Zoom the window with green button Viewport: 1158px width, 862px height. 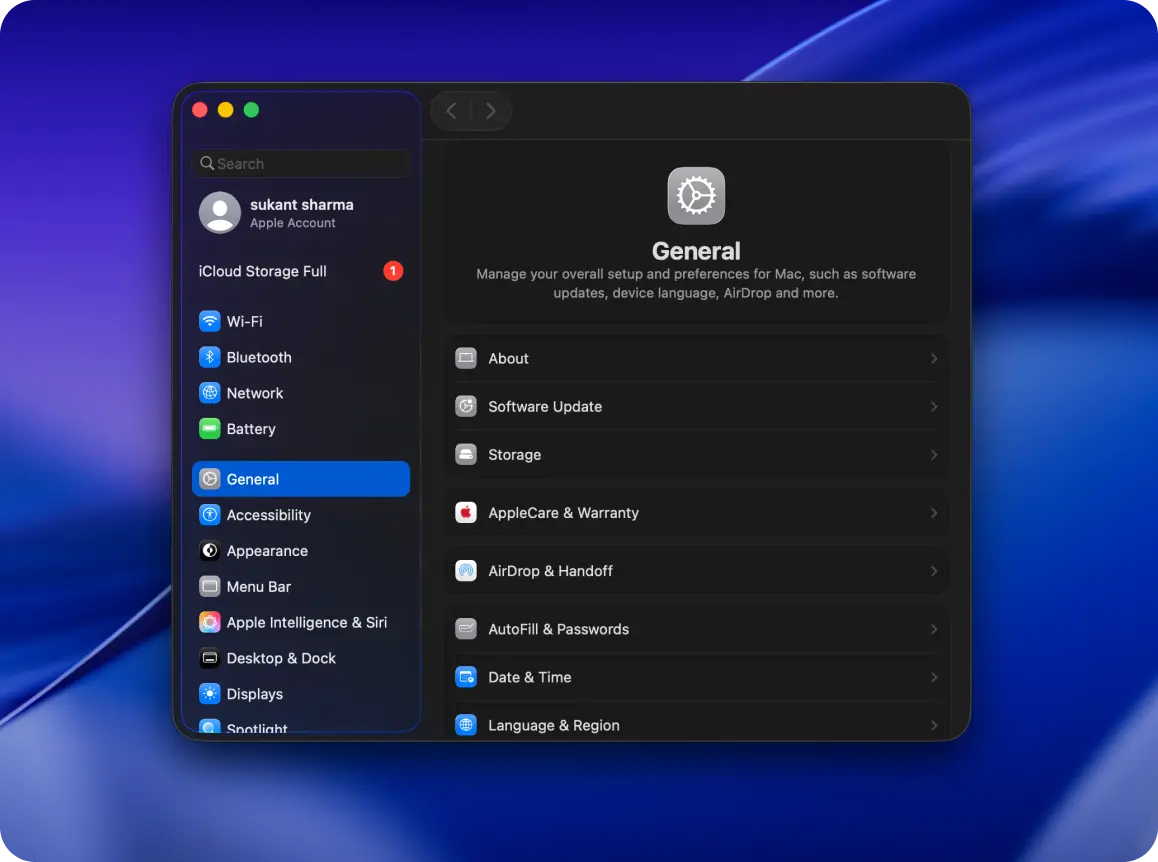pyautogui.click(x=251, y=110)
